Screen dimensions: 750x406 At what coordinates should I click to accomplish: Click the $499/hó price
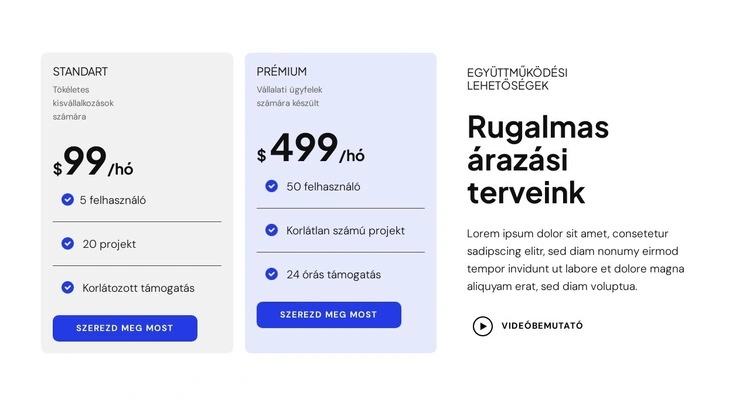click(x=311, y=150)
